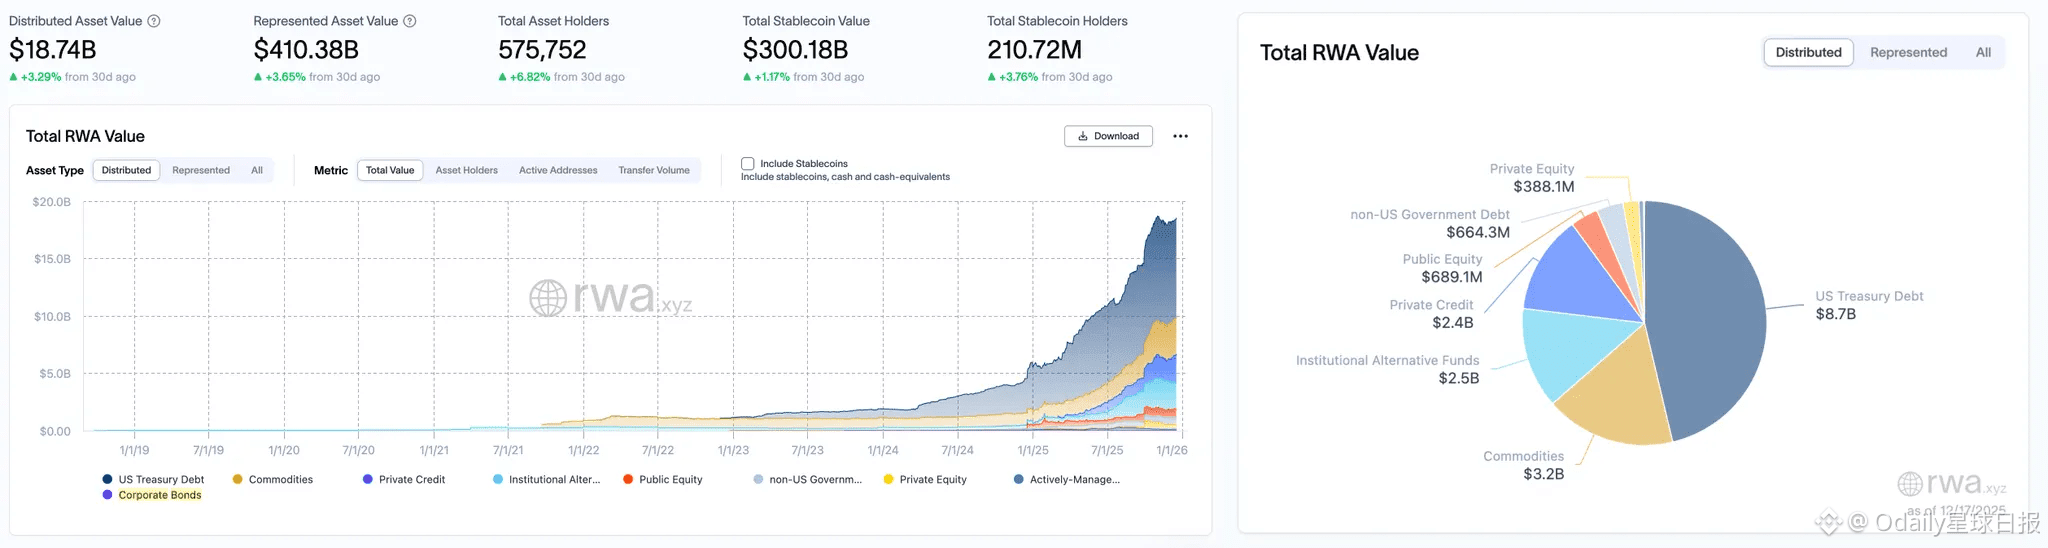Image resolution: width=2048 pixels, height=548 pixels.
Task: Enable the Include Stablecoins checkbox
Action: coord(747,164)
